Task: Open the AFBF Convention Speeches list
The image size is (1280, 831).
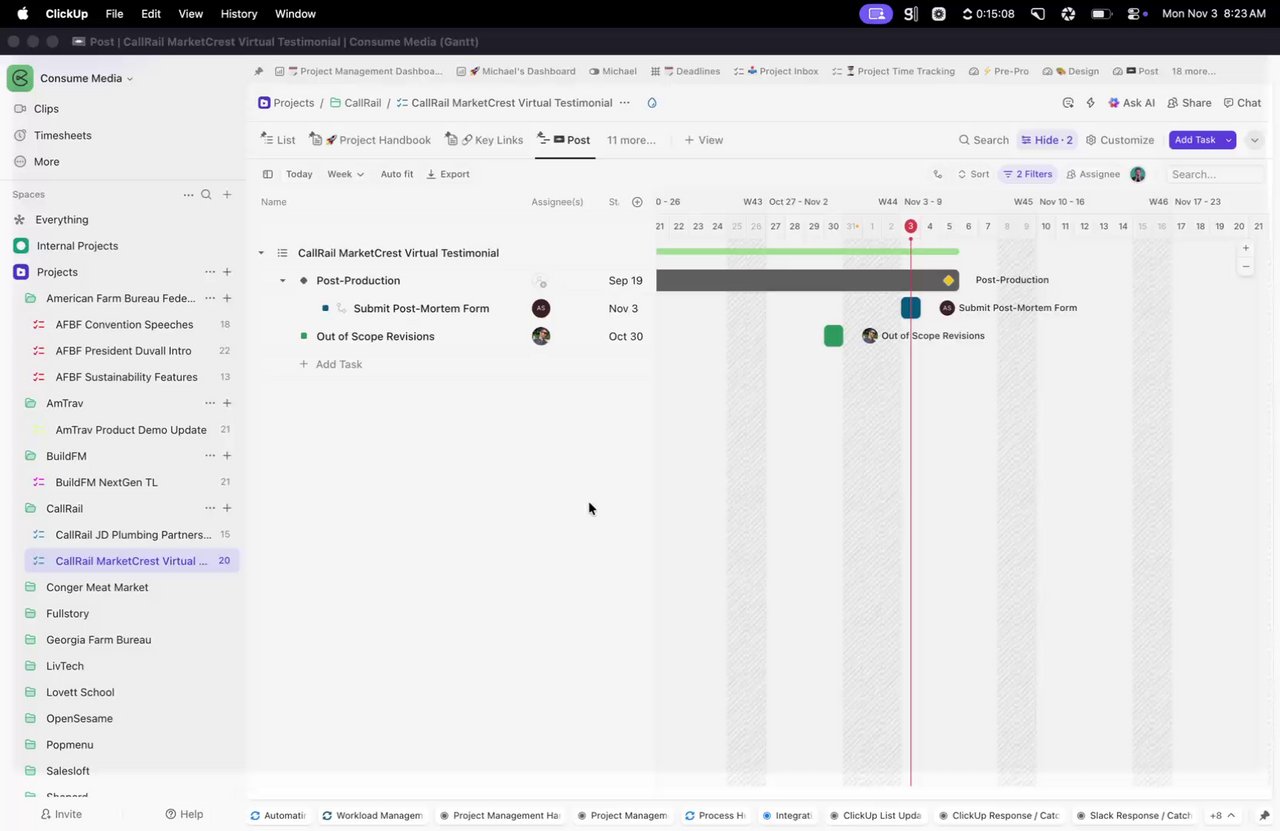Action: [x=124, y=325]
